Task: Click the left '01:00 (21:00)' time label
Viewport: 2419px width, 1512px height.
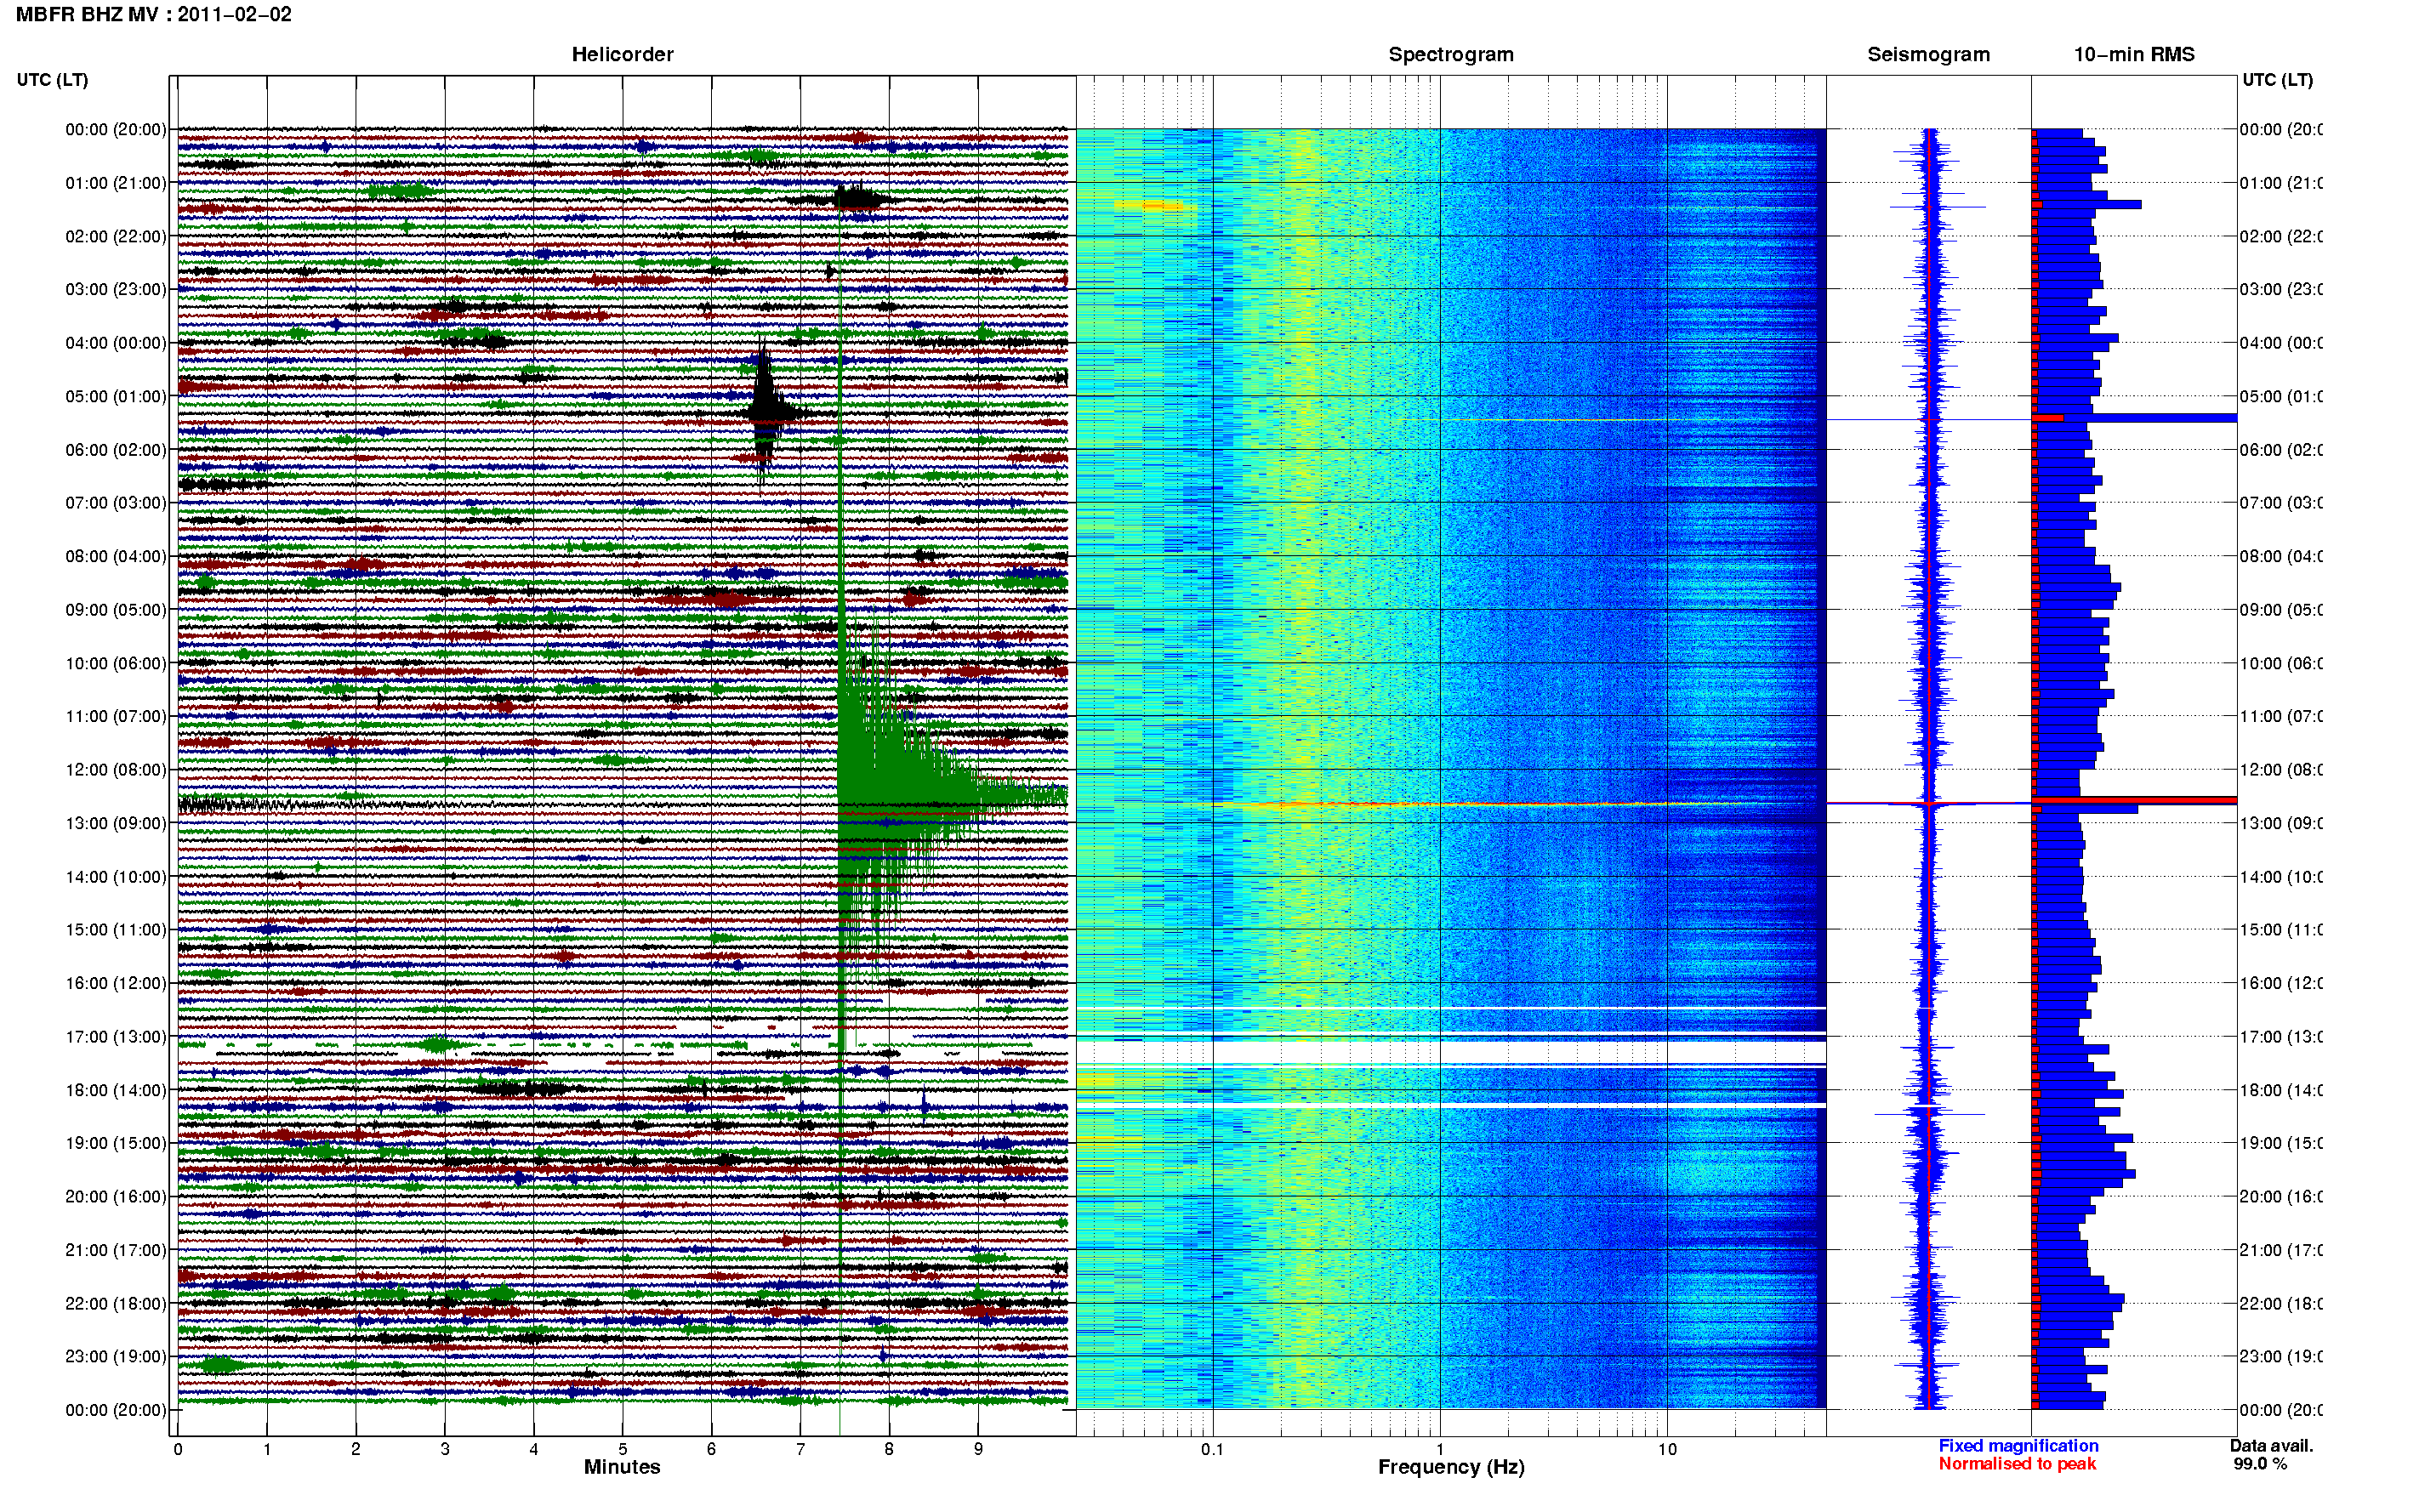Action: (x=116, y=183)
